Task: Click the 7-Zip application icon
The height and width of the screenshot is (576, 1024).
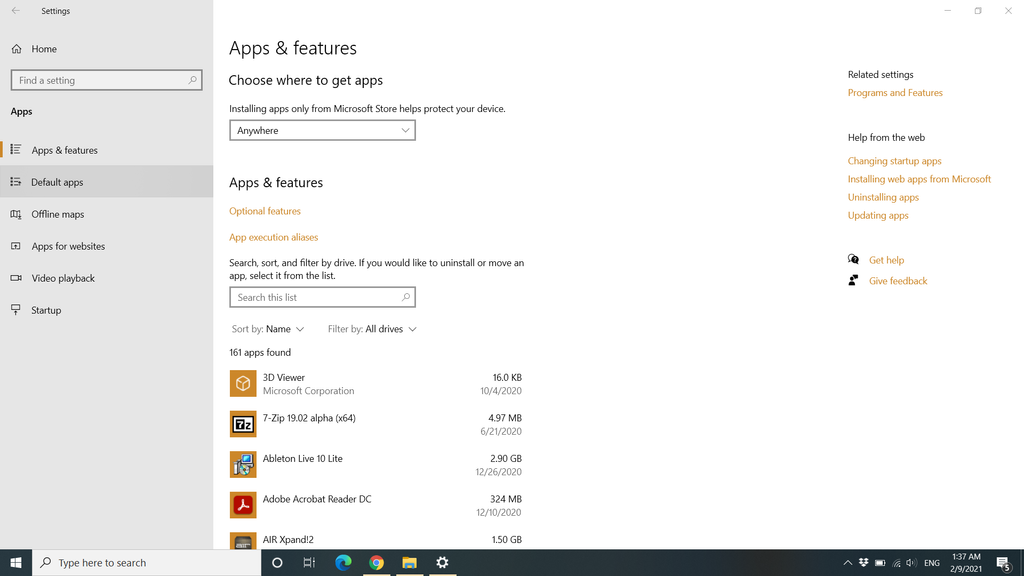Action: pyautogui.click(x=242, y=424)
